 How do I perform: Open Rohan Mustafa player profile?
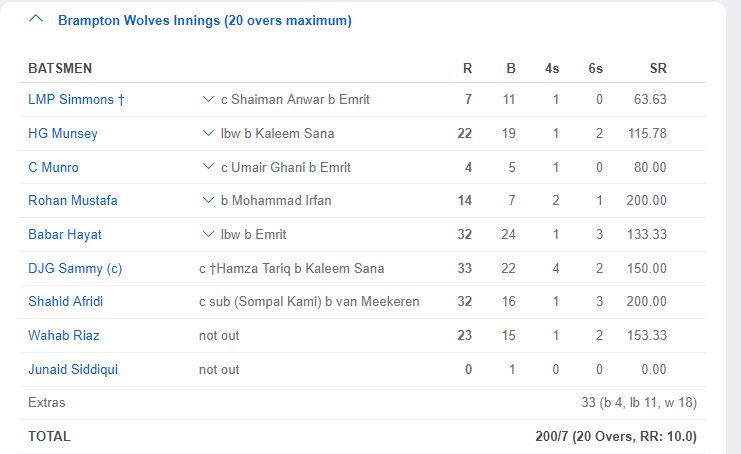[73, 200]
